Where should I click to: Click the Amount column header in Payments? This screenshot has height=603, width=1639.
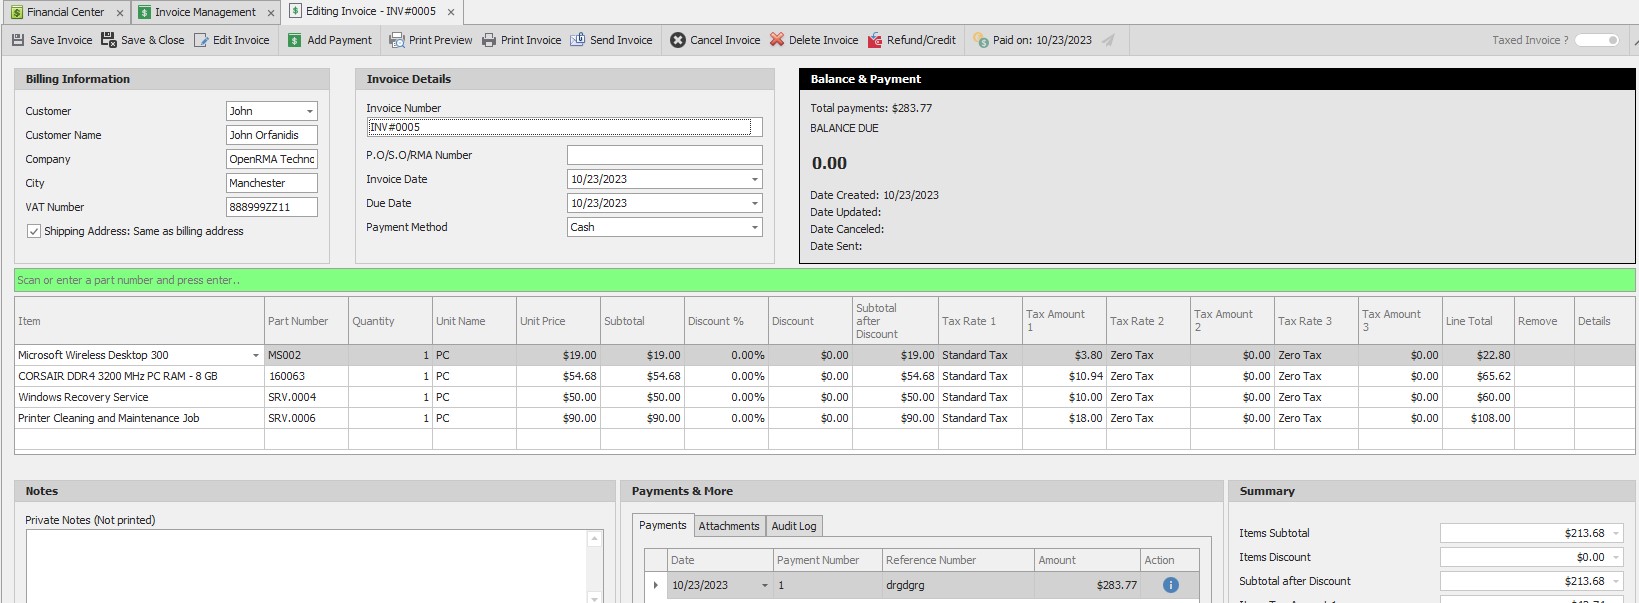tap(1088, 560)
